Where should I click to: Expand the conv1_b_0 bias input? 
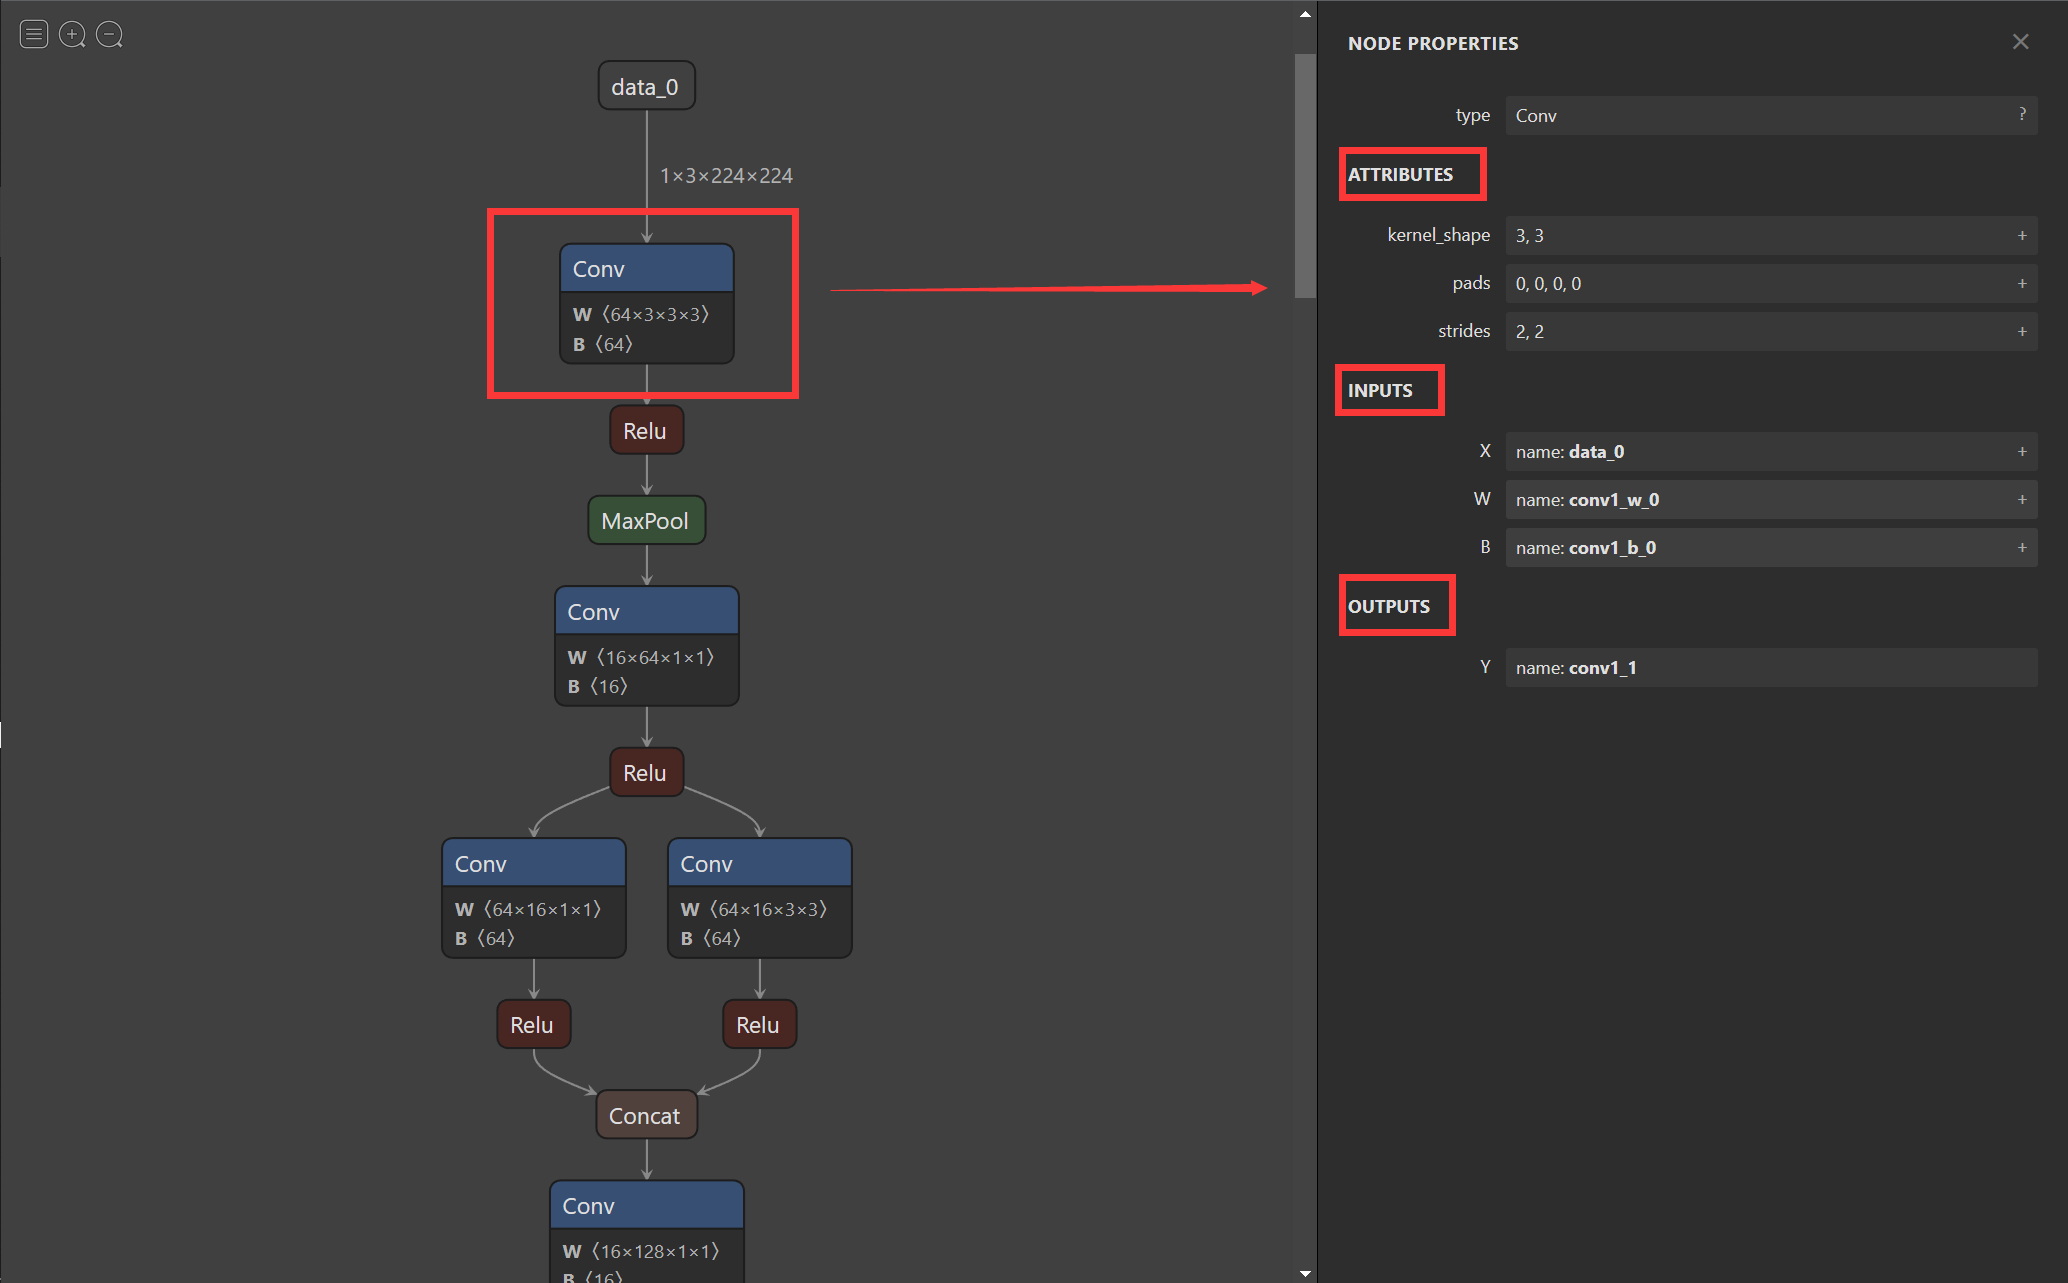click(2021, 547)
